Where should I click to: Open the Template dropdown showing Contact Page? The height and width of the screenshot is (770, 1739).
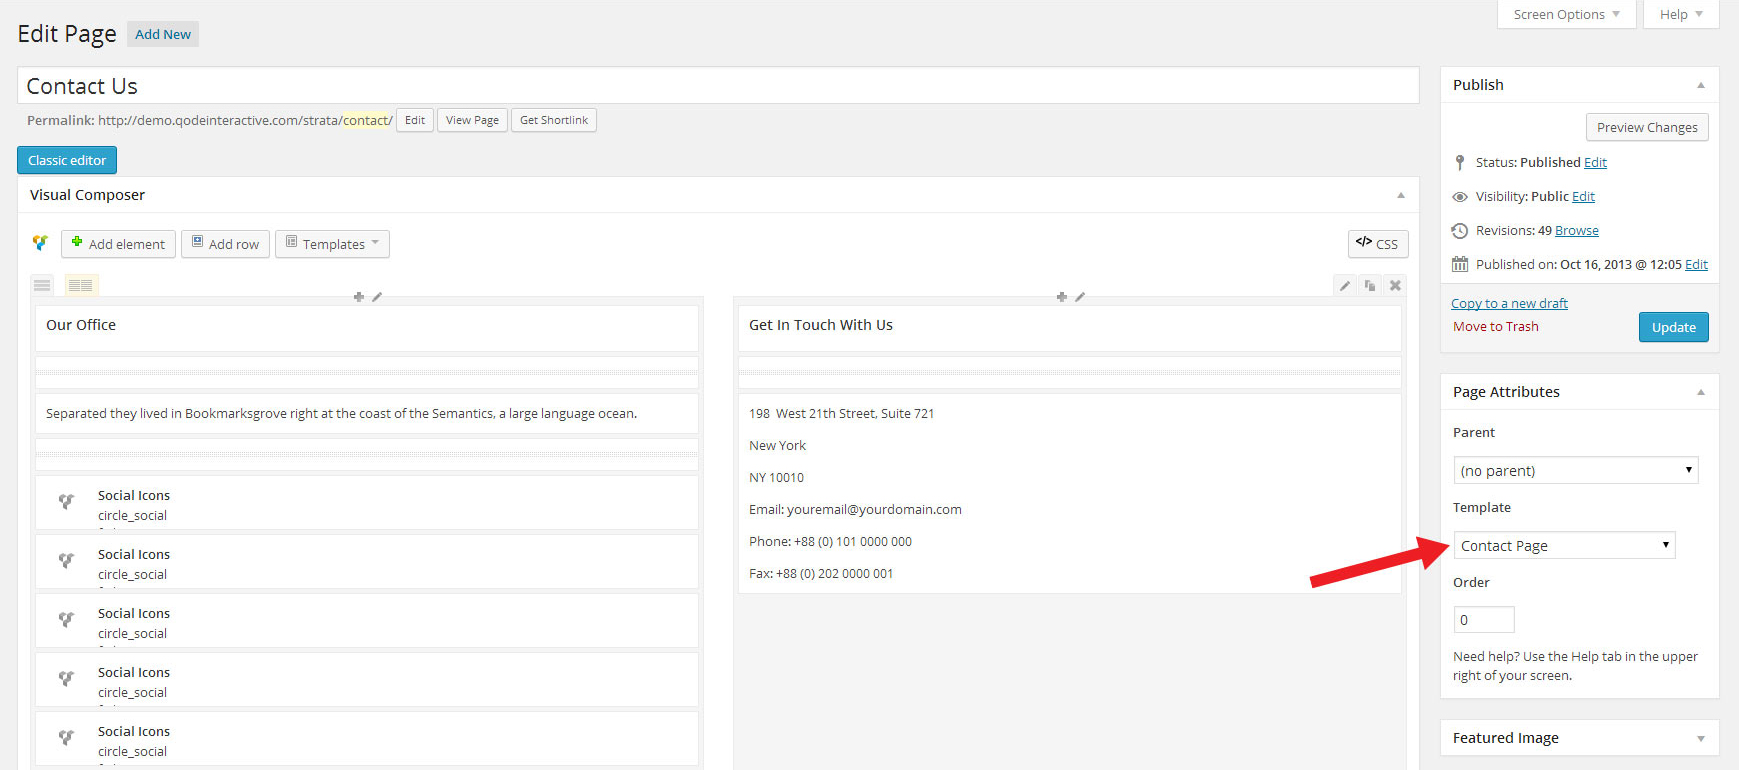pyautogui.click(x=1564, y=545)
